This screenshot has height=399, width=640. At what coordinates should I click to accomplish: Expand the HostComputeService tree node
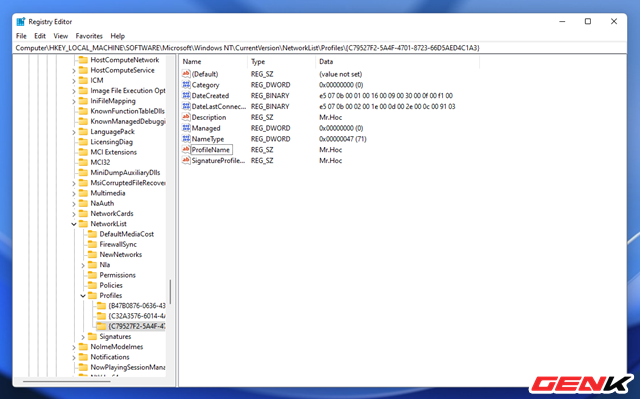[x=74, y=71]
